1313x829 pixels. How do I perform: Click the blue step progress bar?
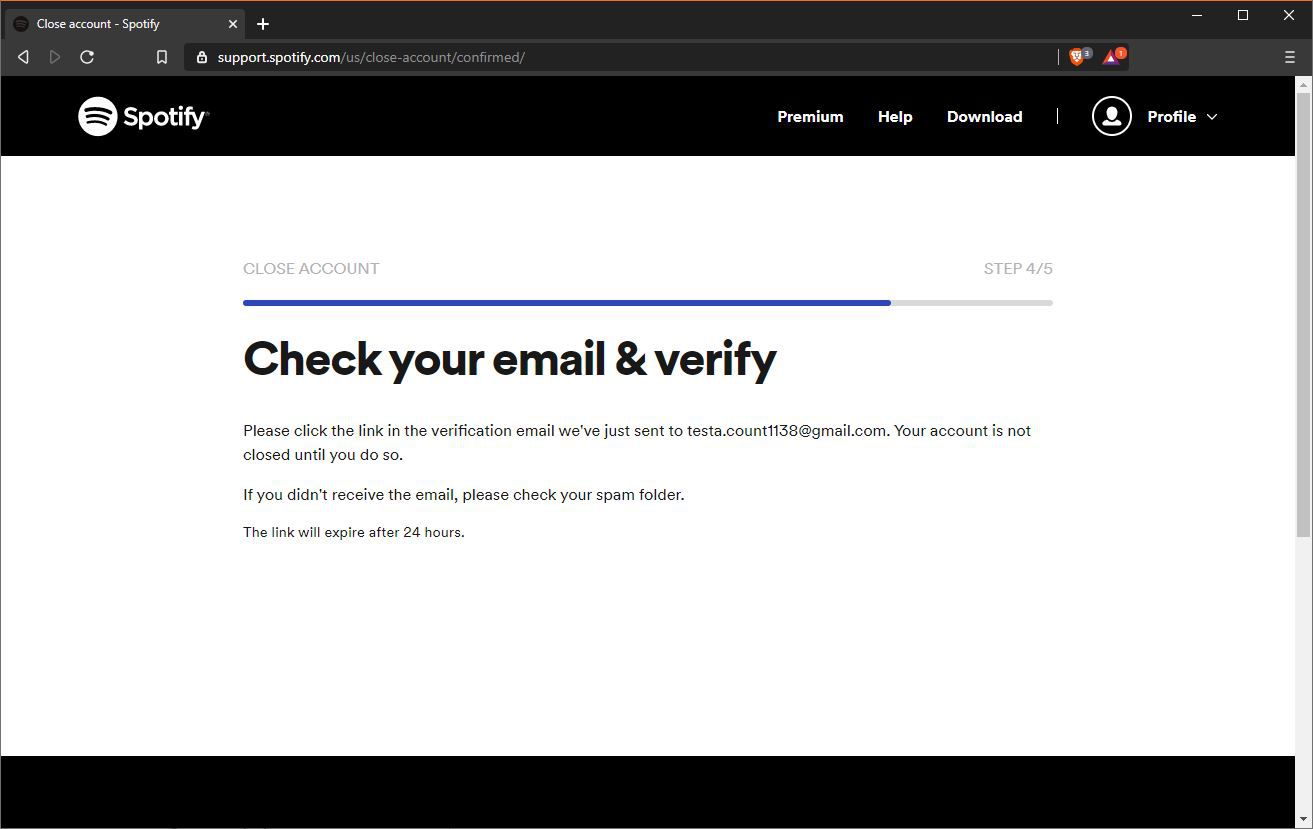[566, 303]
